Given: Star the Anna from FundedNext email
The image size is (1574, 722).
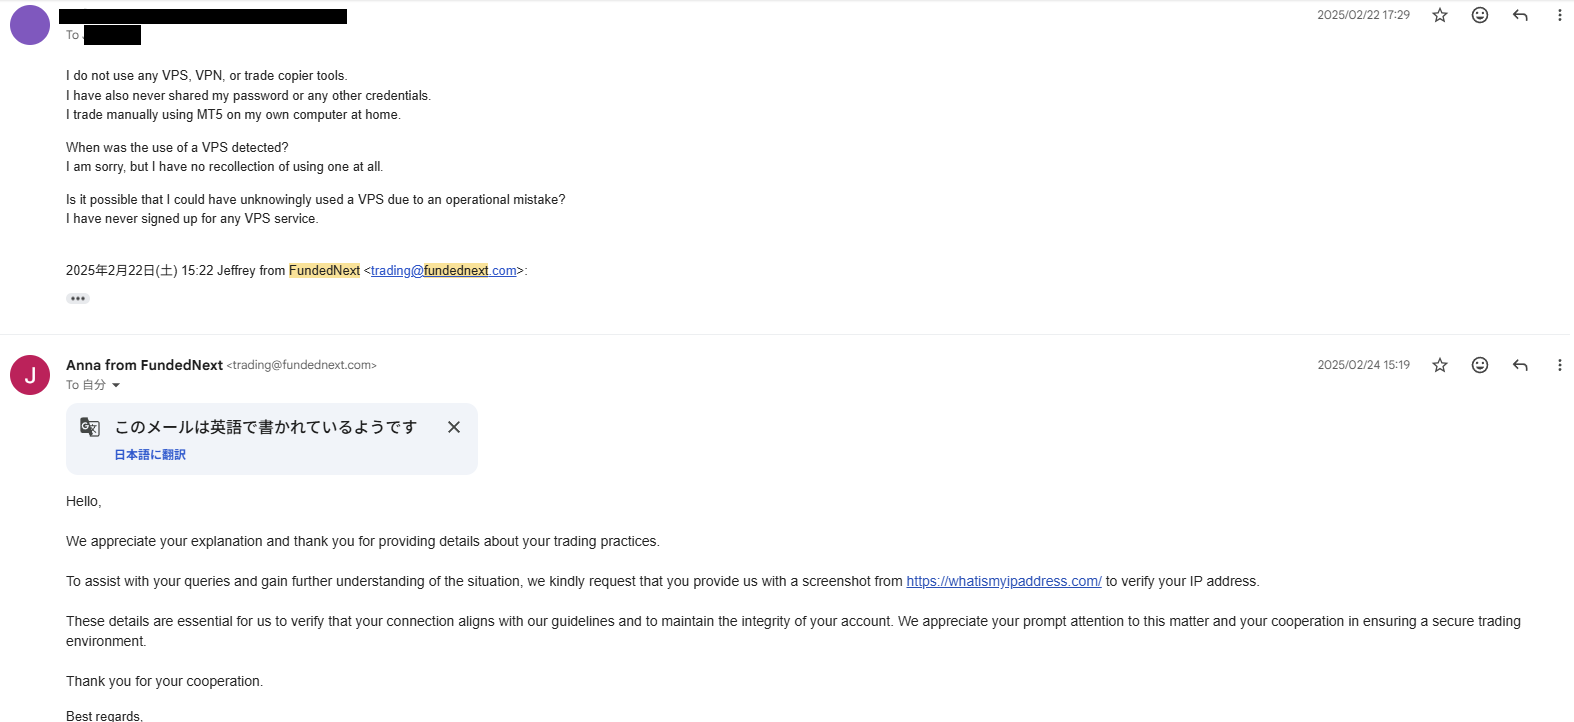Looking at the screenshot, I should (x=1440, y=365).
